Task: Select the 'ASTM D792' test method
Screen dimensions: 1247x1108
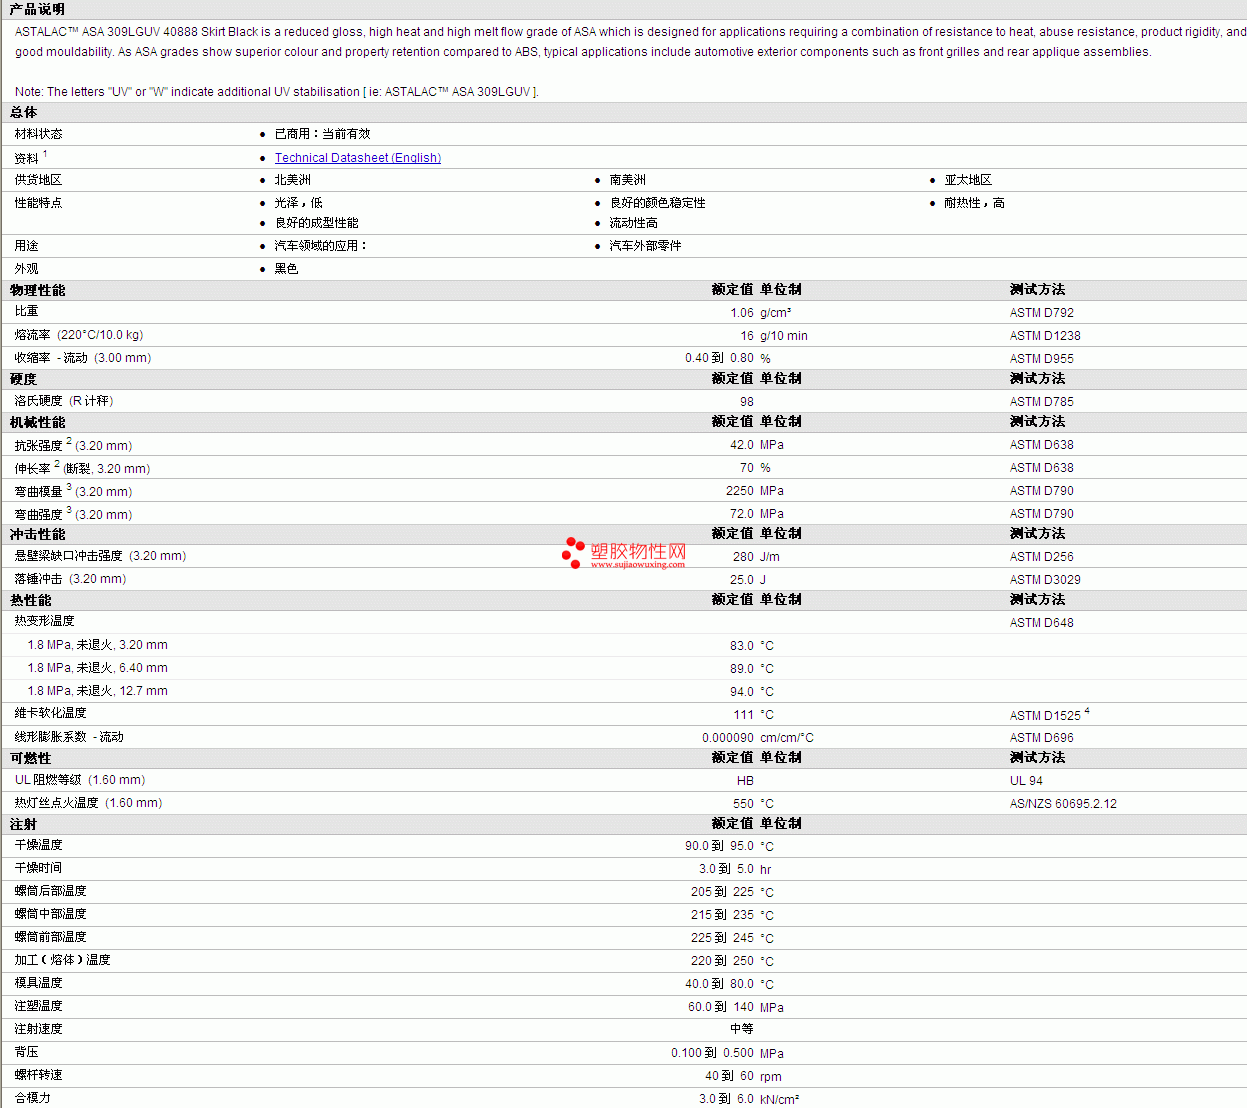Action: pyautogui.click(x=1042, y=313)
